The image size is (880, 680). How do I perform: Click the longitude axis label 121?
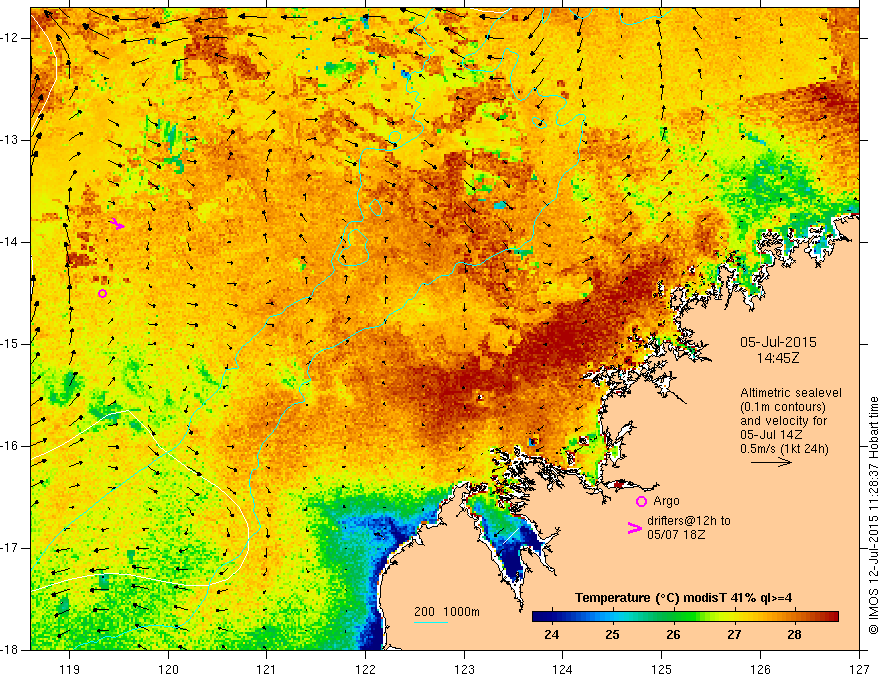[x=267, y=669]
